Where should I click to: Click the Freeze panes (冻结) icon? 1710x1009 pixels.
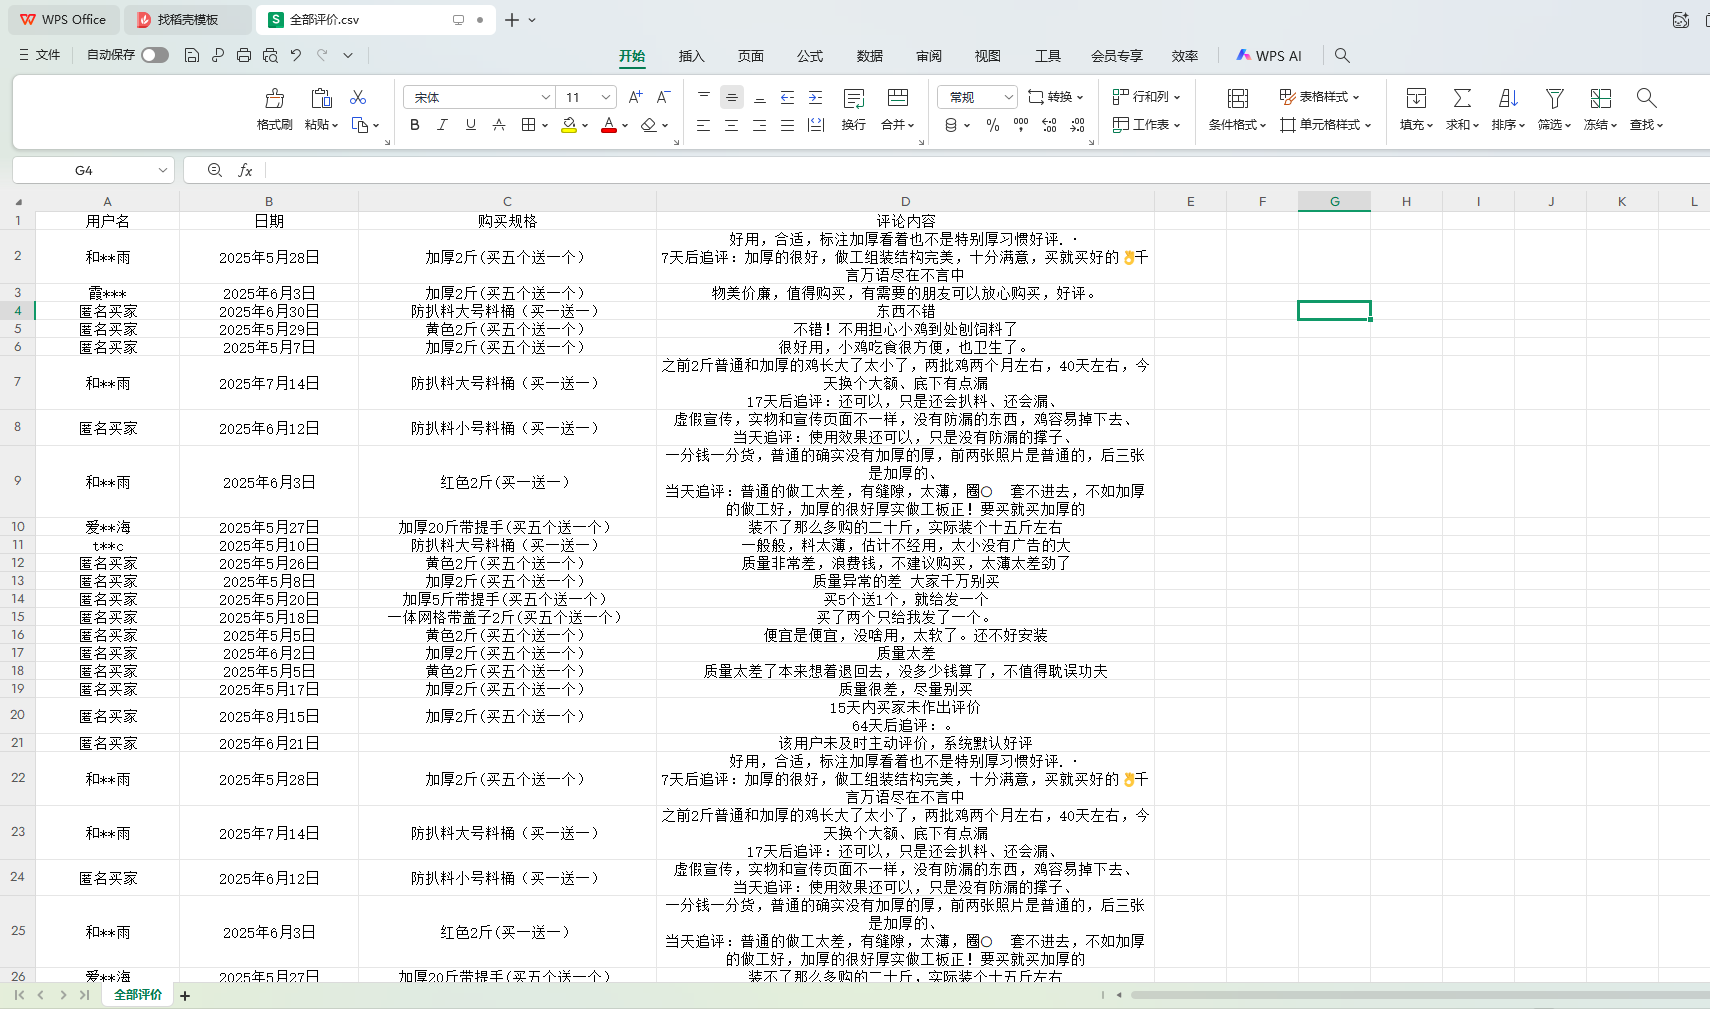pos(1600,99)
